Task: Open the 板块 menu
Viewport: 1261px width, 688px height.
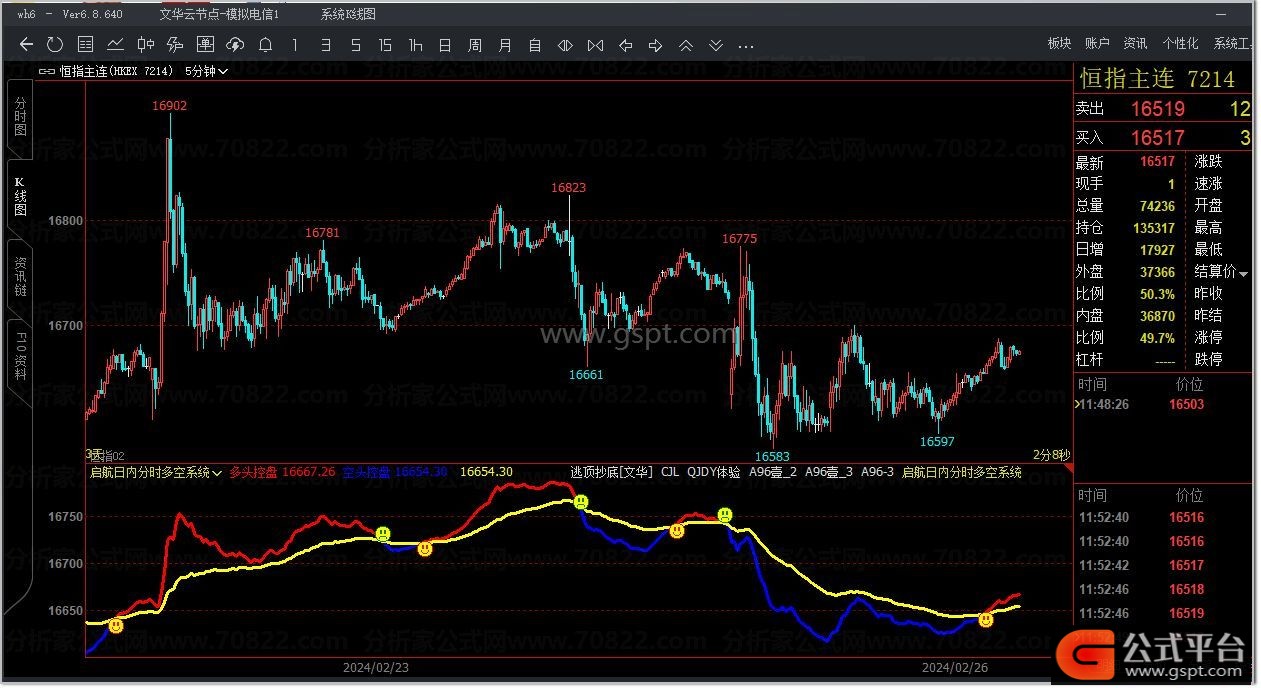Action: pos(1059,44)
